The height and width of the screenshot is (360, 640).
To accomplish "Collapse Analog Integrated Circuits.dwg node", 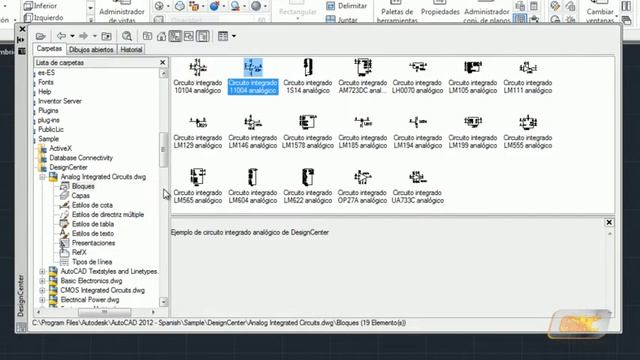I will [42, 177].
